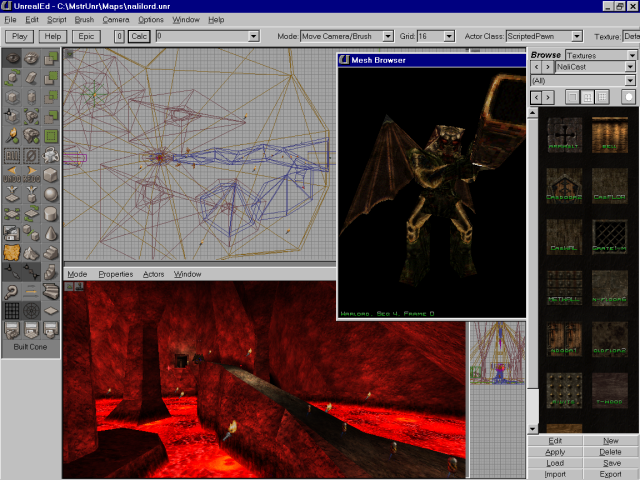Open the NaliCast texture package dropdown
640x480 pixels.
(630, 66)
